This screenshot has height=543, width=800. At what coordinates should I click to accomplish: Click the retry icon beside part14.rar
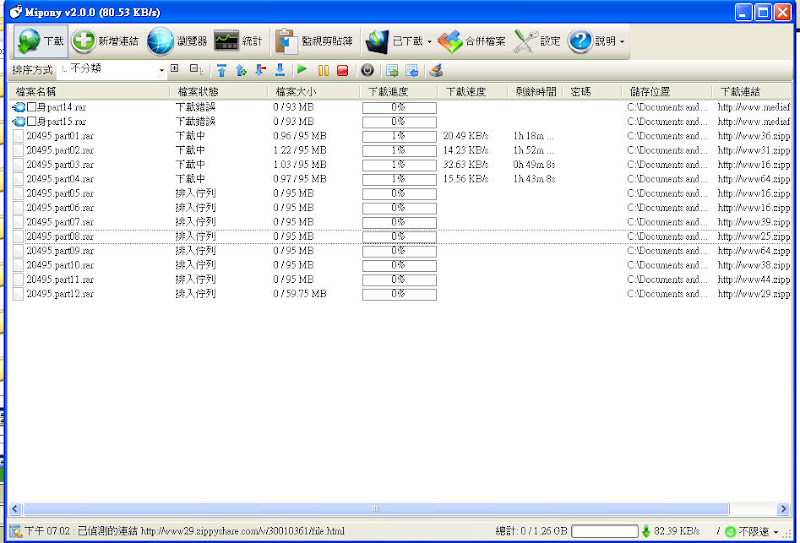19,107
